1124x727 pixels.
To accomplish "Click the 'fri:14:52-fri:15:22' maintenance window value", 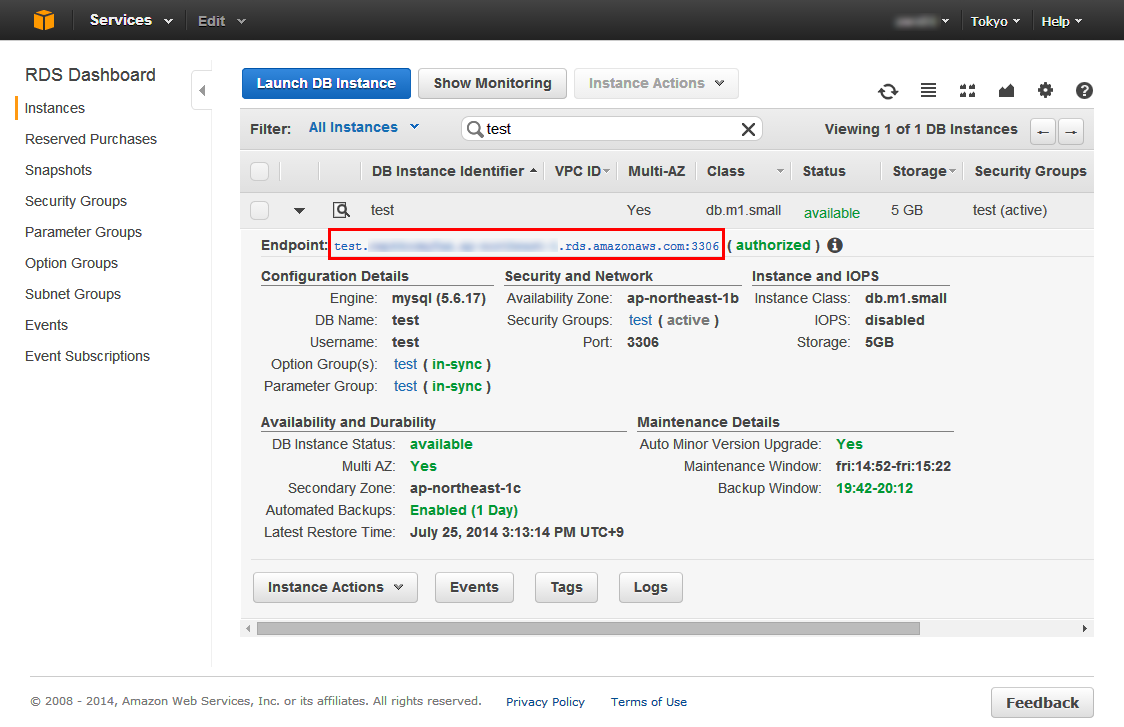I will pos(893,467).
